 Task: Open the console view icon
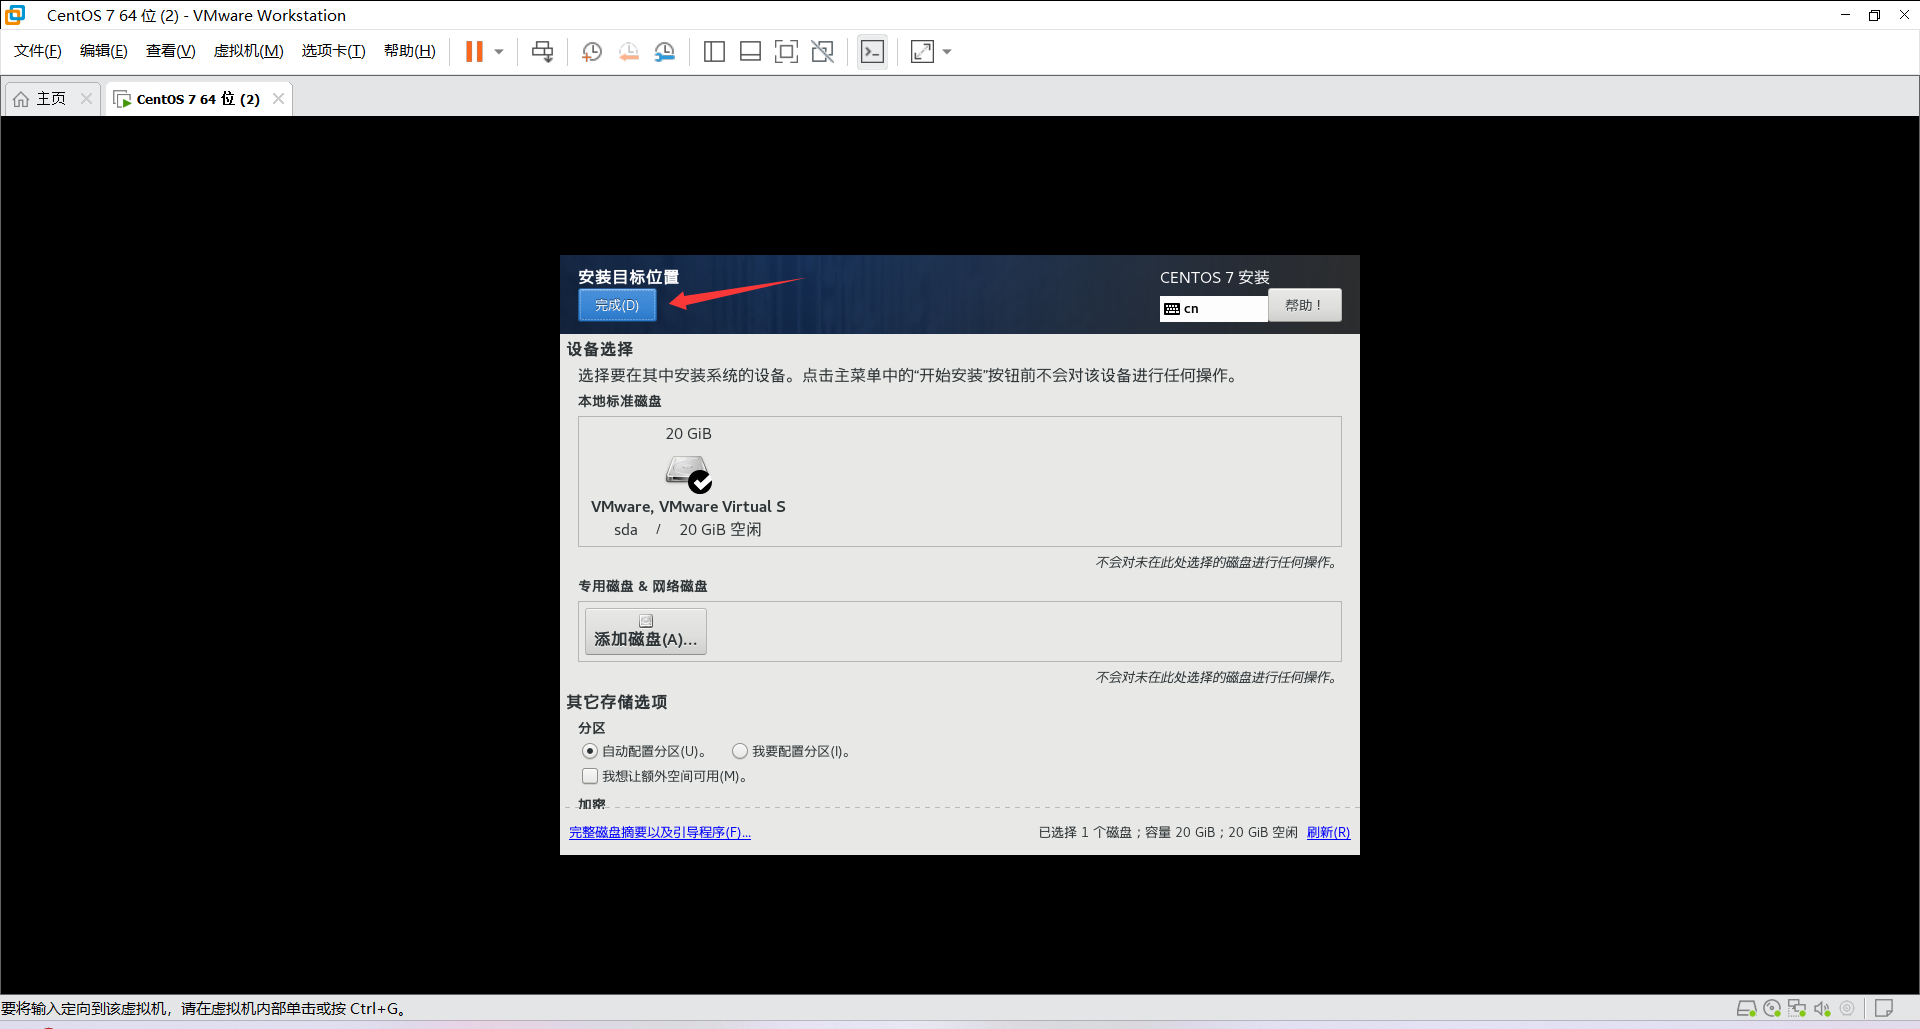(x=872, y=51)
